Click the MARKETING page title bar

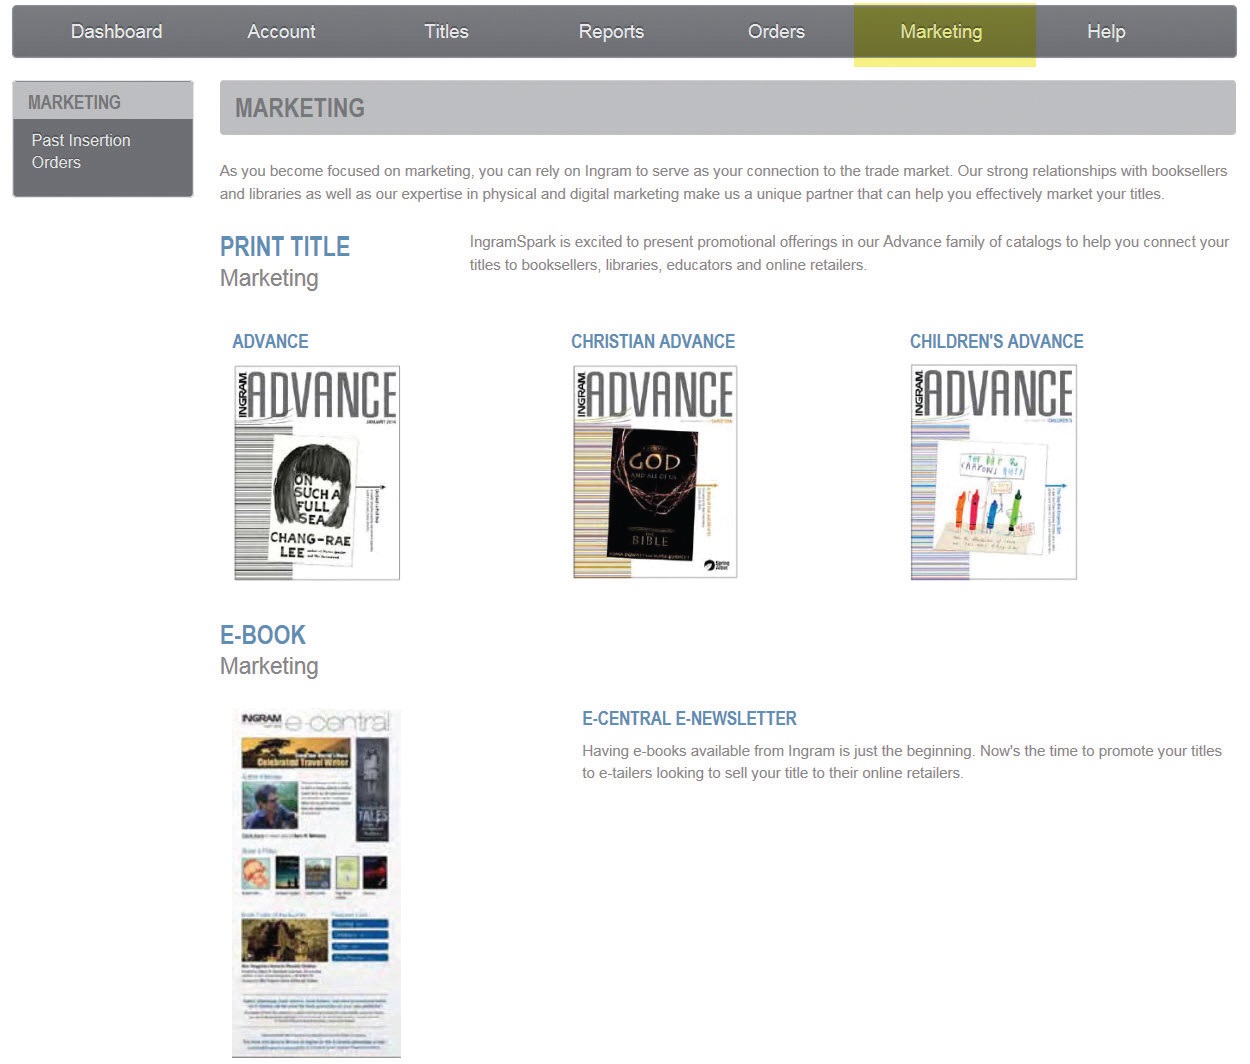coord(727,108)
